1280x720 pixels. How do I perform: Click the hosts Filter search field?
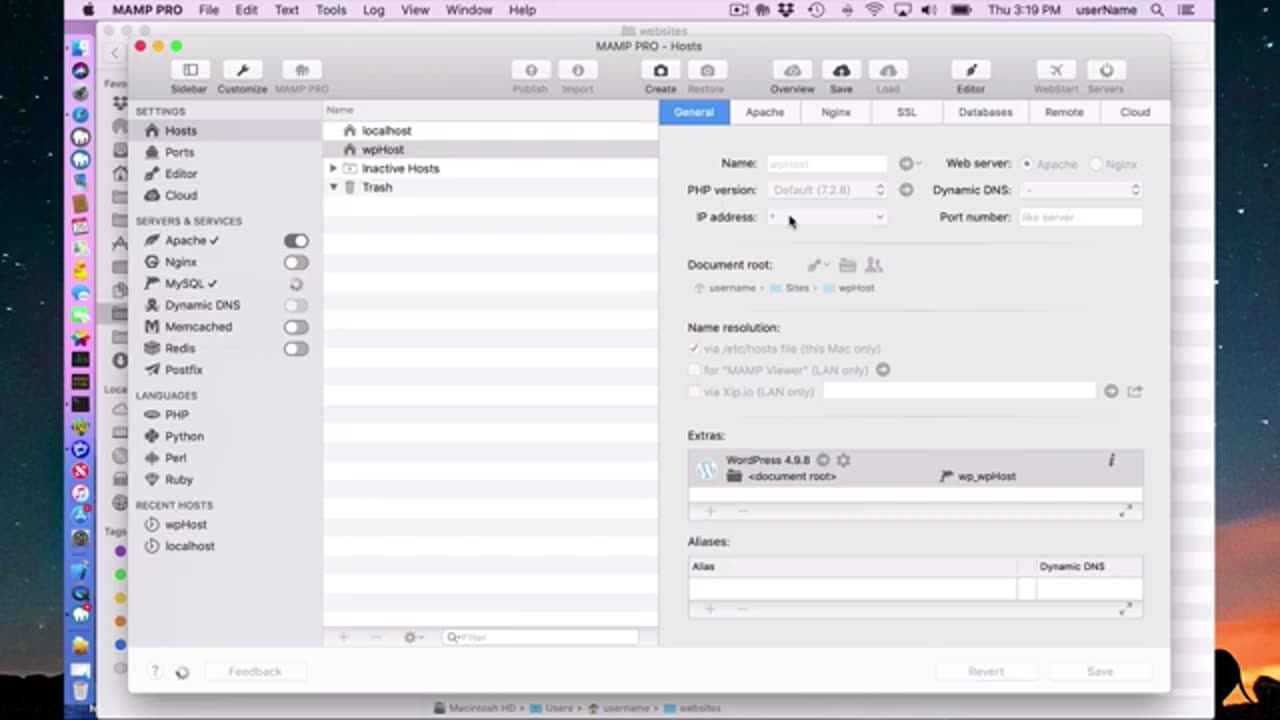(540, 637)
